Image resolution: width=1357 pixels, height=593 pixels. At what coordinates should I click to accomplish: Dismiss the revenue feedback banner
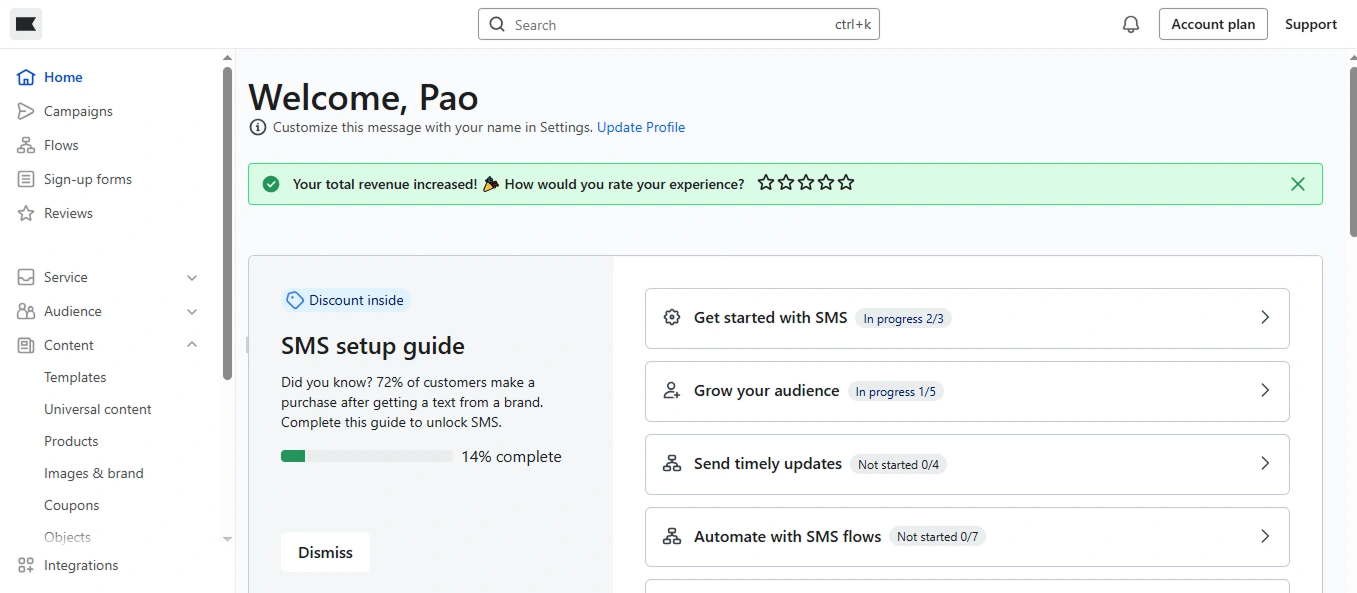[x=1298, y=184]
